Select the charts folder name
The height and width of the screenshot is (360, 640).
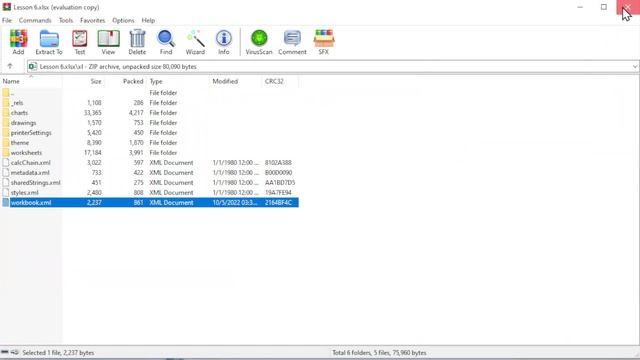[20, 113]
